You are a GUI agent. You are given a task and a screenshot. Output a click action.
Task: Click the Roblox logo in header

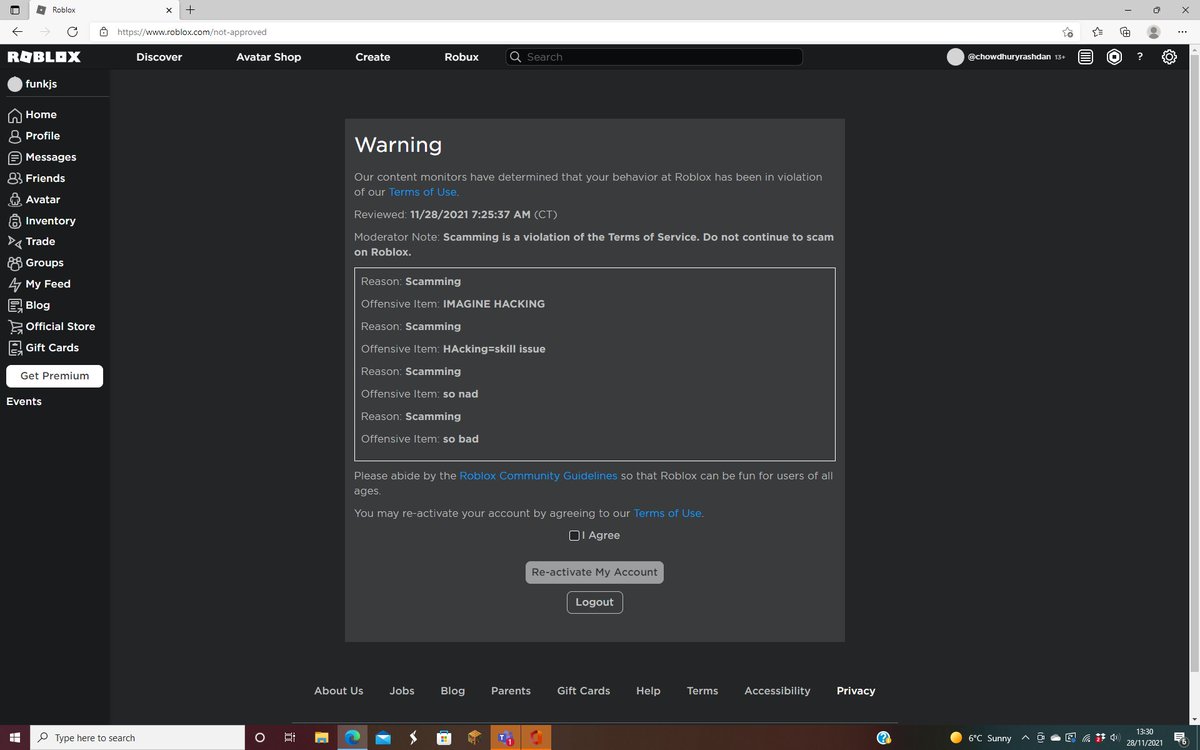pos(44,57)
